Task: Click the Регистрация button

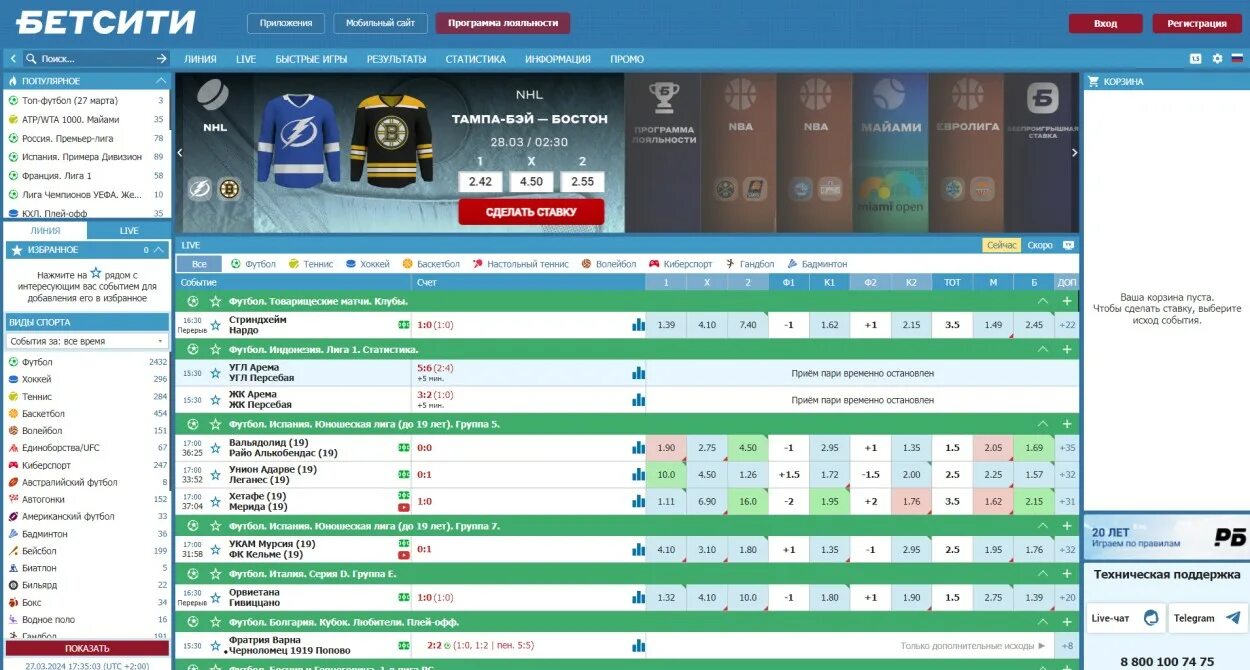Action: point(1196,23)
